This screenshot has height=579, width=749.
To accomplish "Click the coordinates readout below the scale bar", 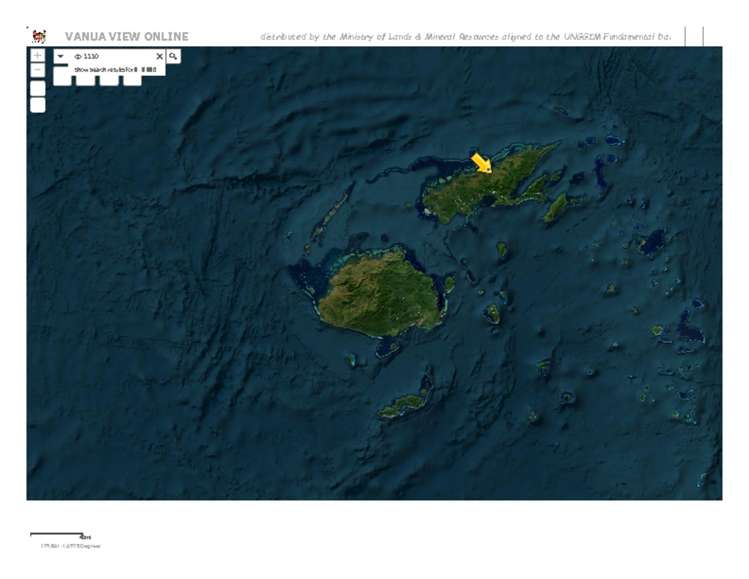I will pyautogui.click(x=70, y=546).
